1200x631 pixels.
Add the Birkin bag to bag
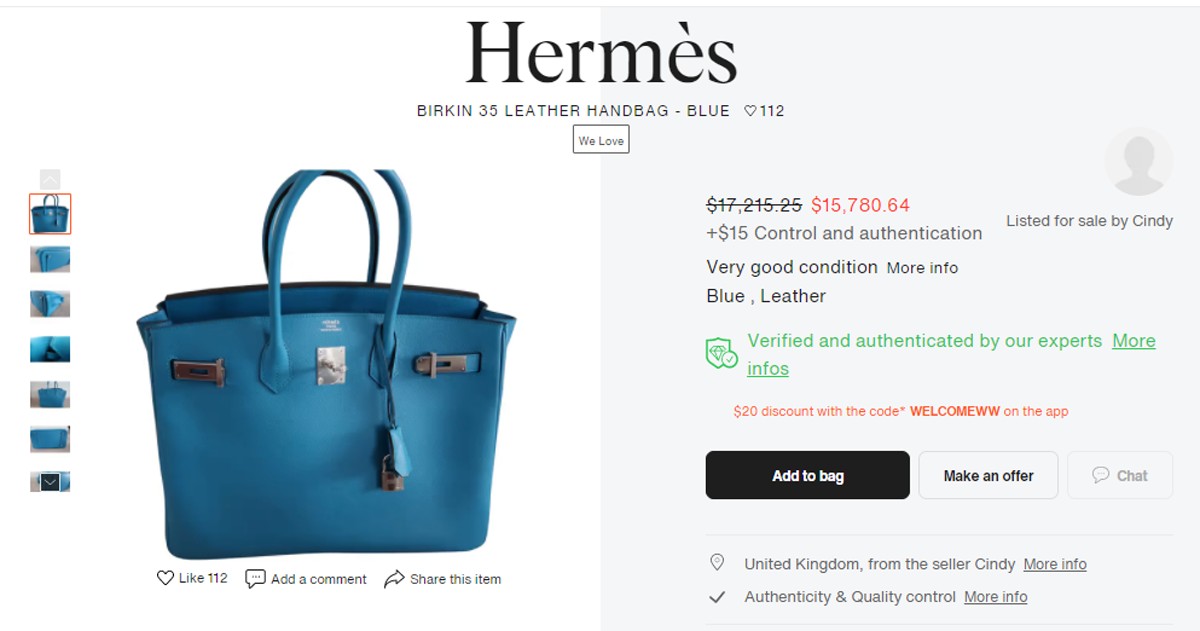tap(808, 475)
